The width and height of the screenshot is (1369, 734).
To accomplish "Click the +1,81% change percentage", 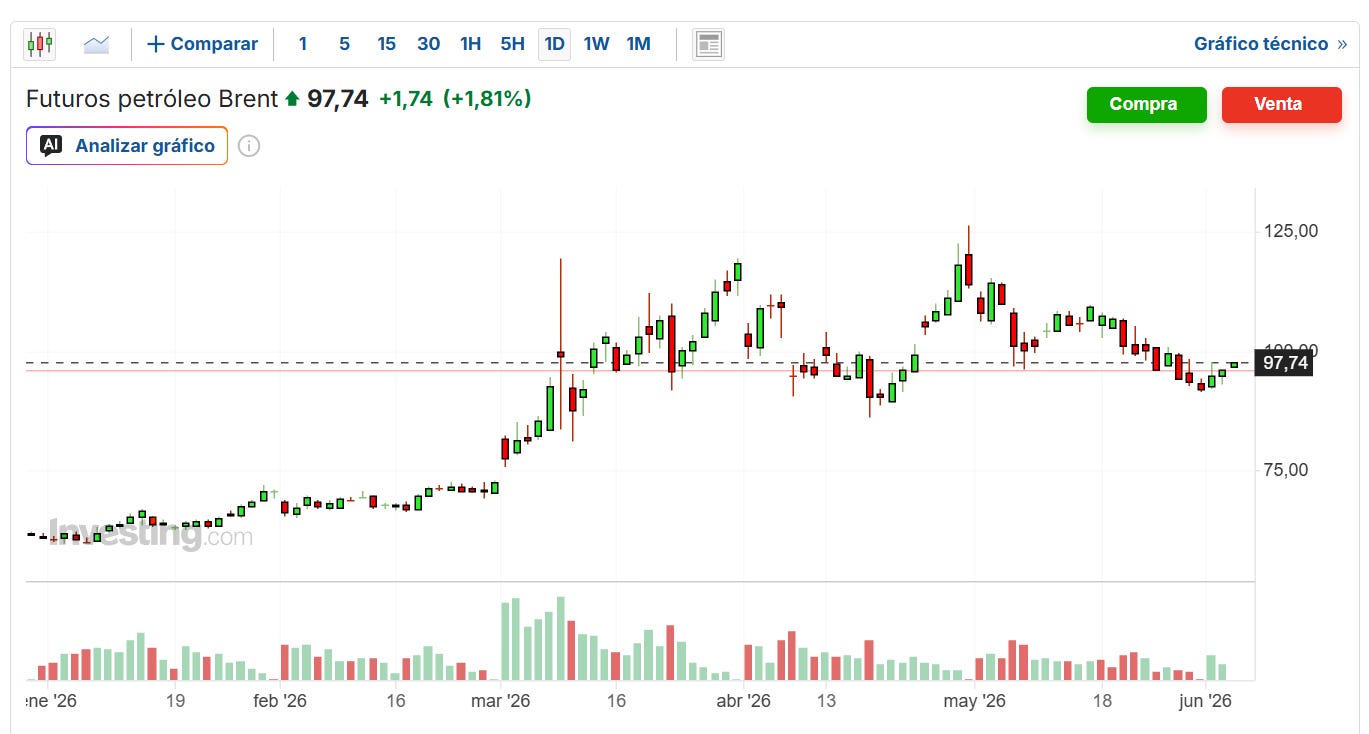I will click(487, 99).
